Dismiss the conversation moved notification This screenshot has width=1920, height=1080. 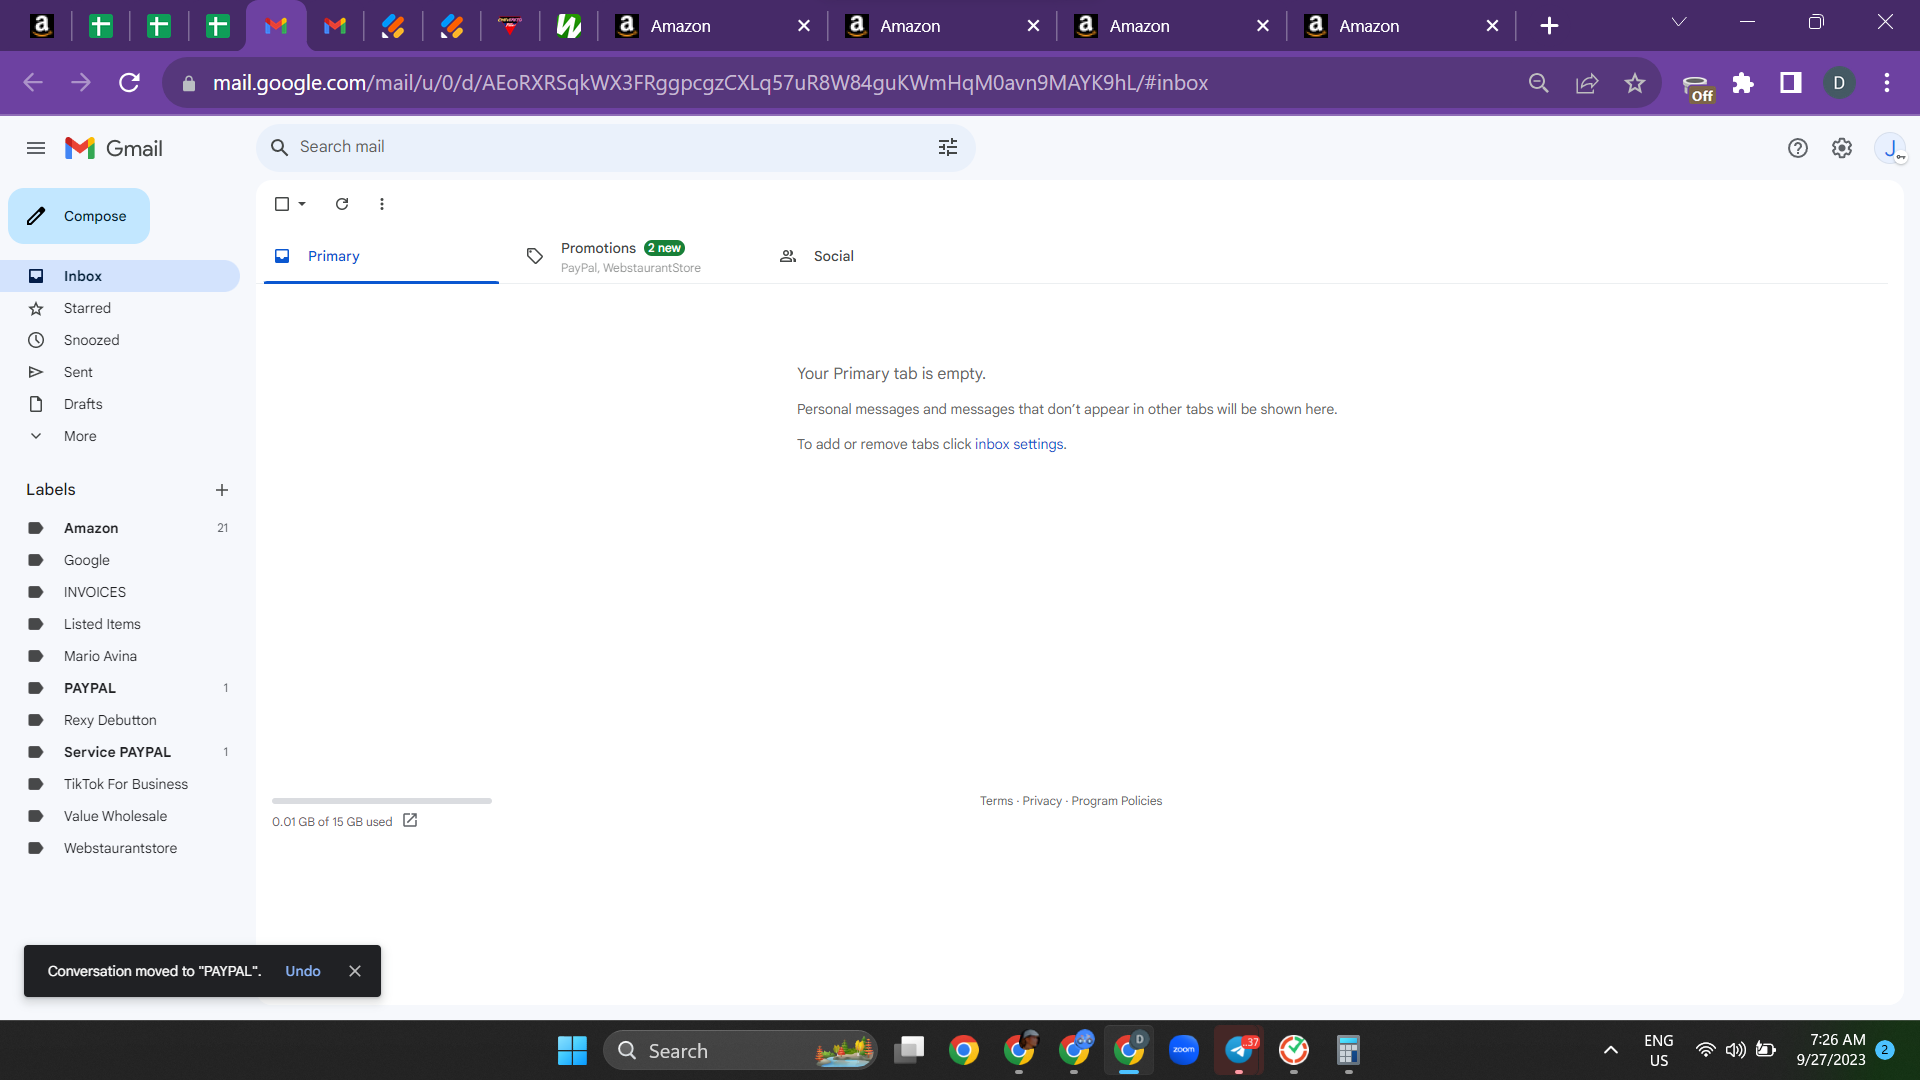point(355,971)
